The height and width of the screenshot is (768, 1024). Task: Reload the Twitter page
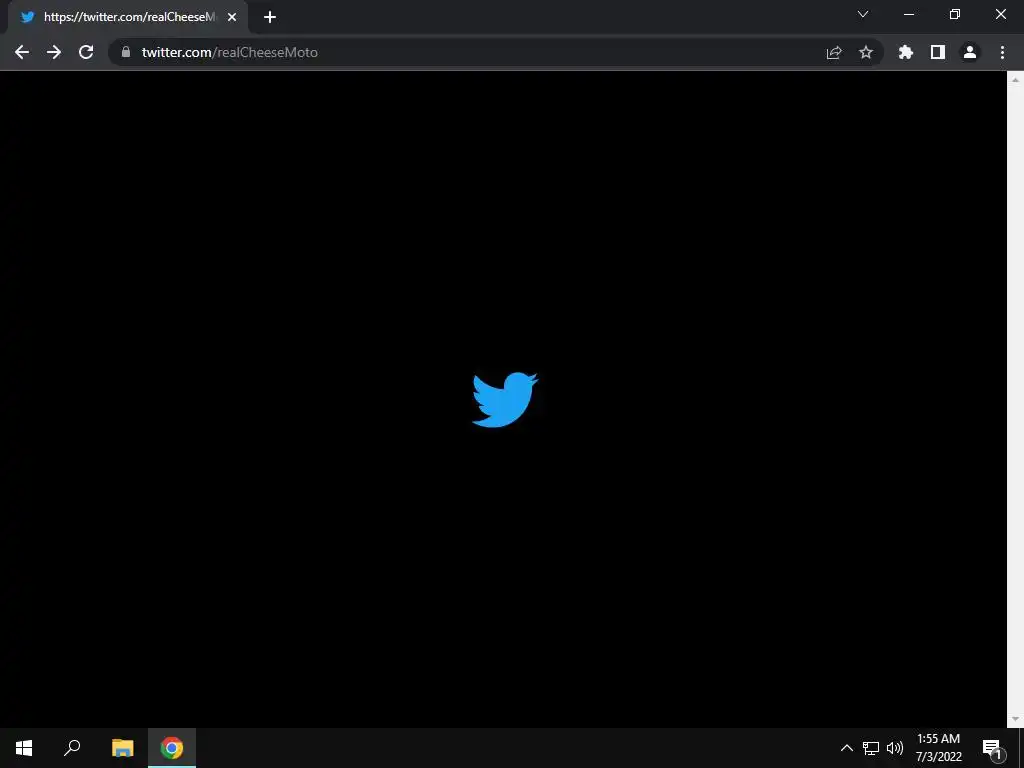pyautogui.click(x=86, y=52)
